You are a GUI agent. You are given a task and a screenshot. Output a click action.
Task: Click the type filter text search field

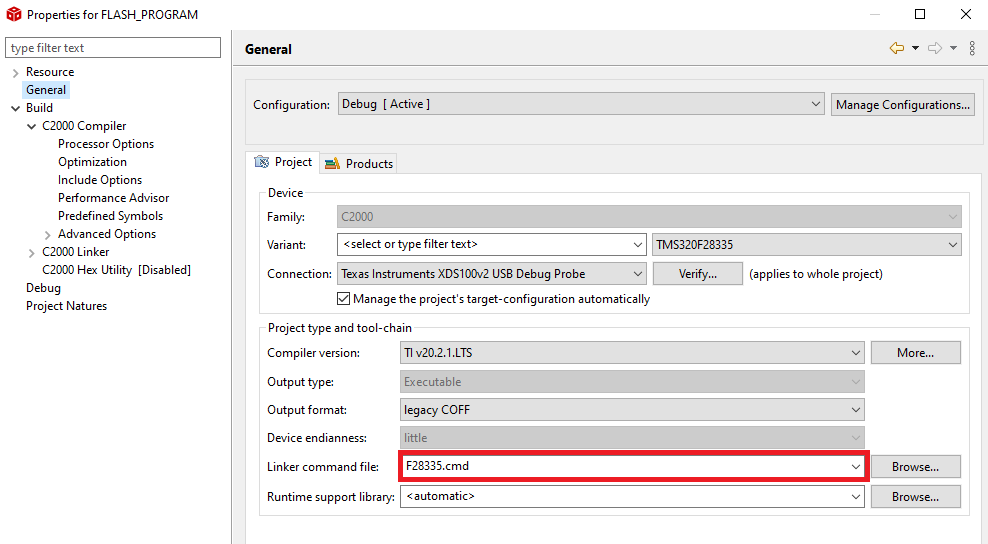[113, 48]
